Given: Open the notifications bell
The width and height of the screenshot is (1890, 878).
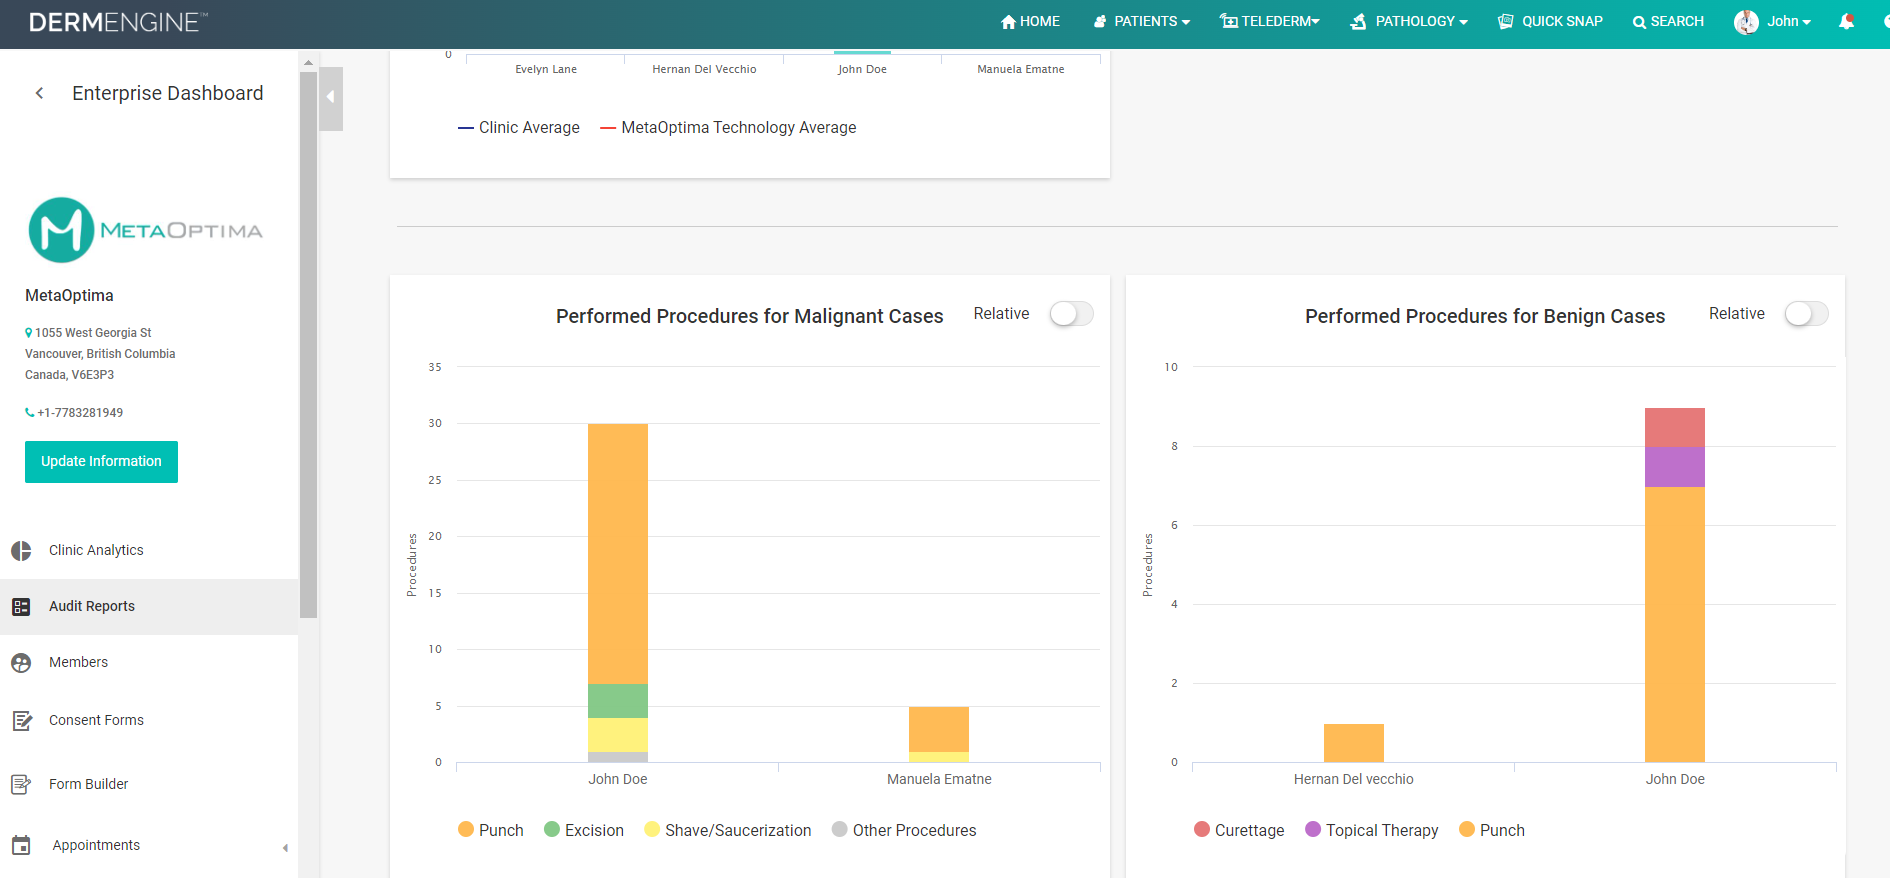Looking at the screenshot, I should 1846,21.
